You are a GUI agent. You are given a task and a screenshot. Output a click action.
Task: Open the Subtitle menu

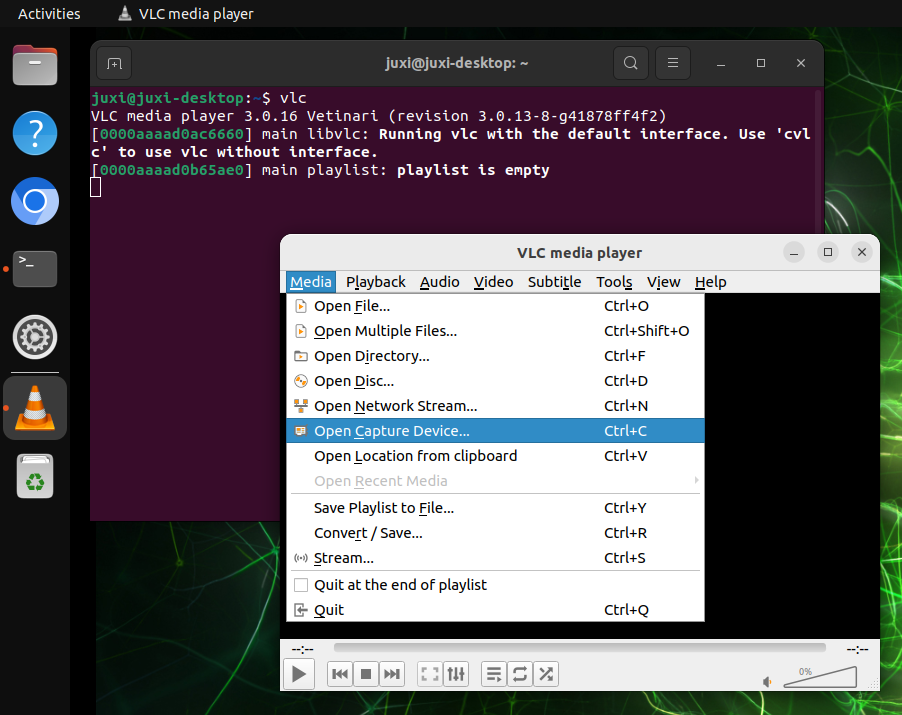(555, 282)
